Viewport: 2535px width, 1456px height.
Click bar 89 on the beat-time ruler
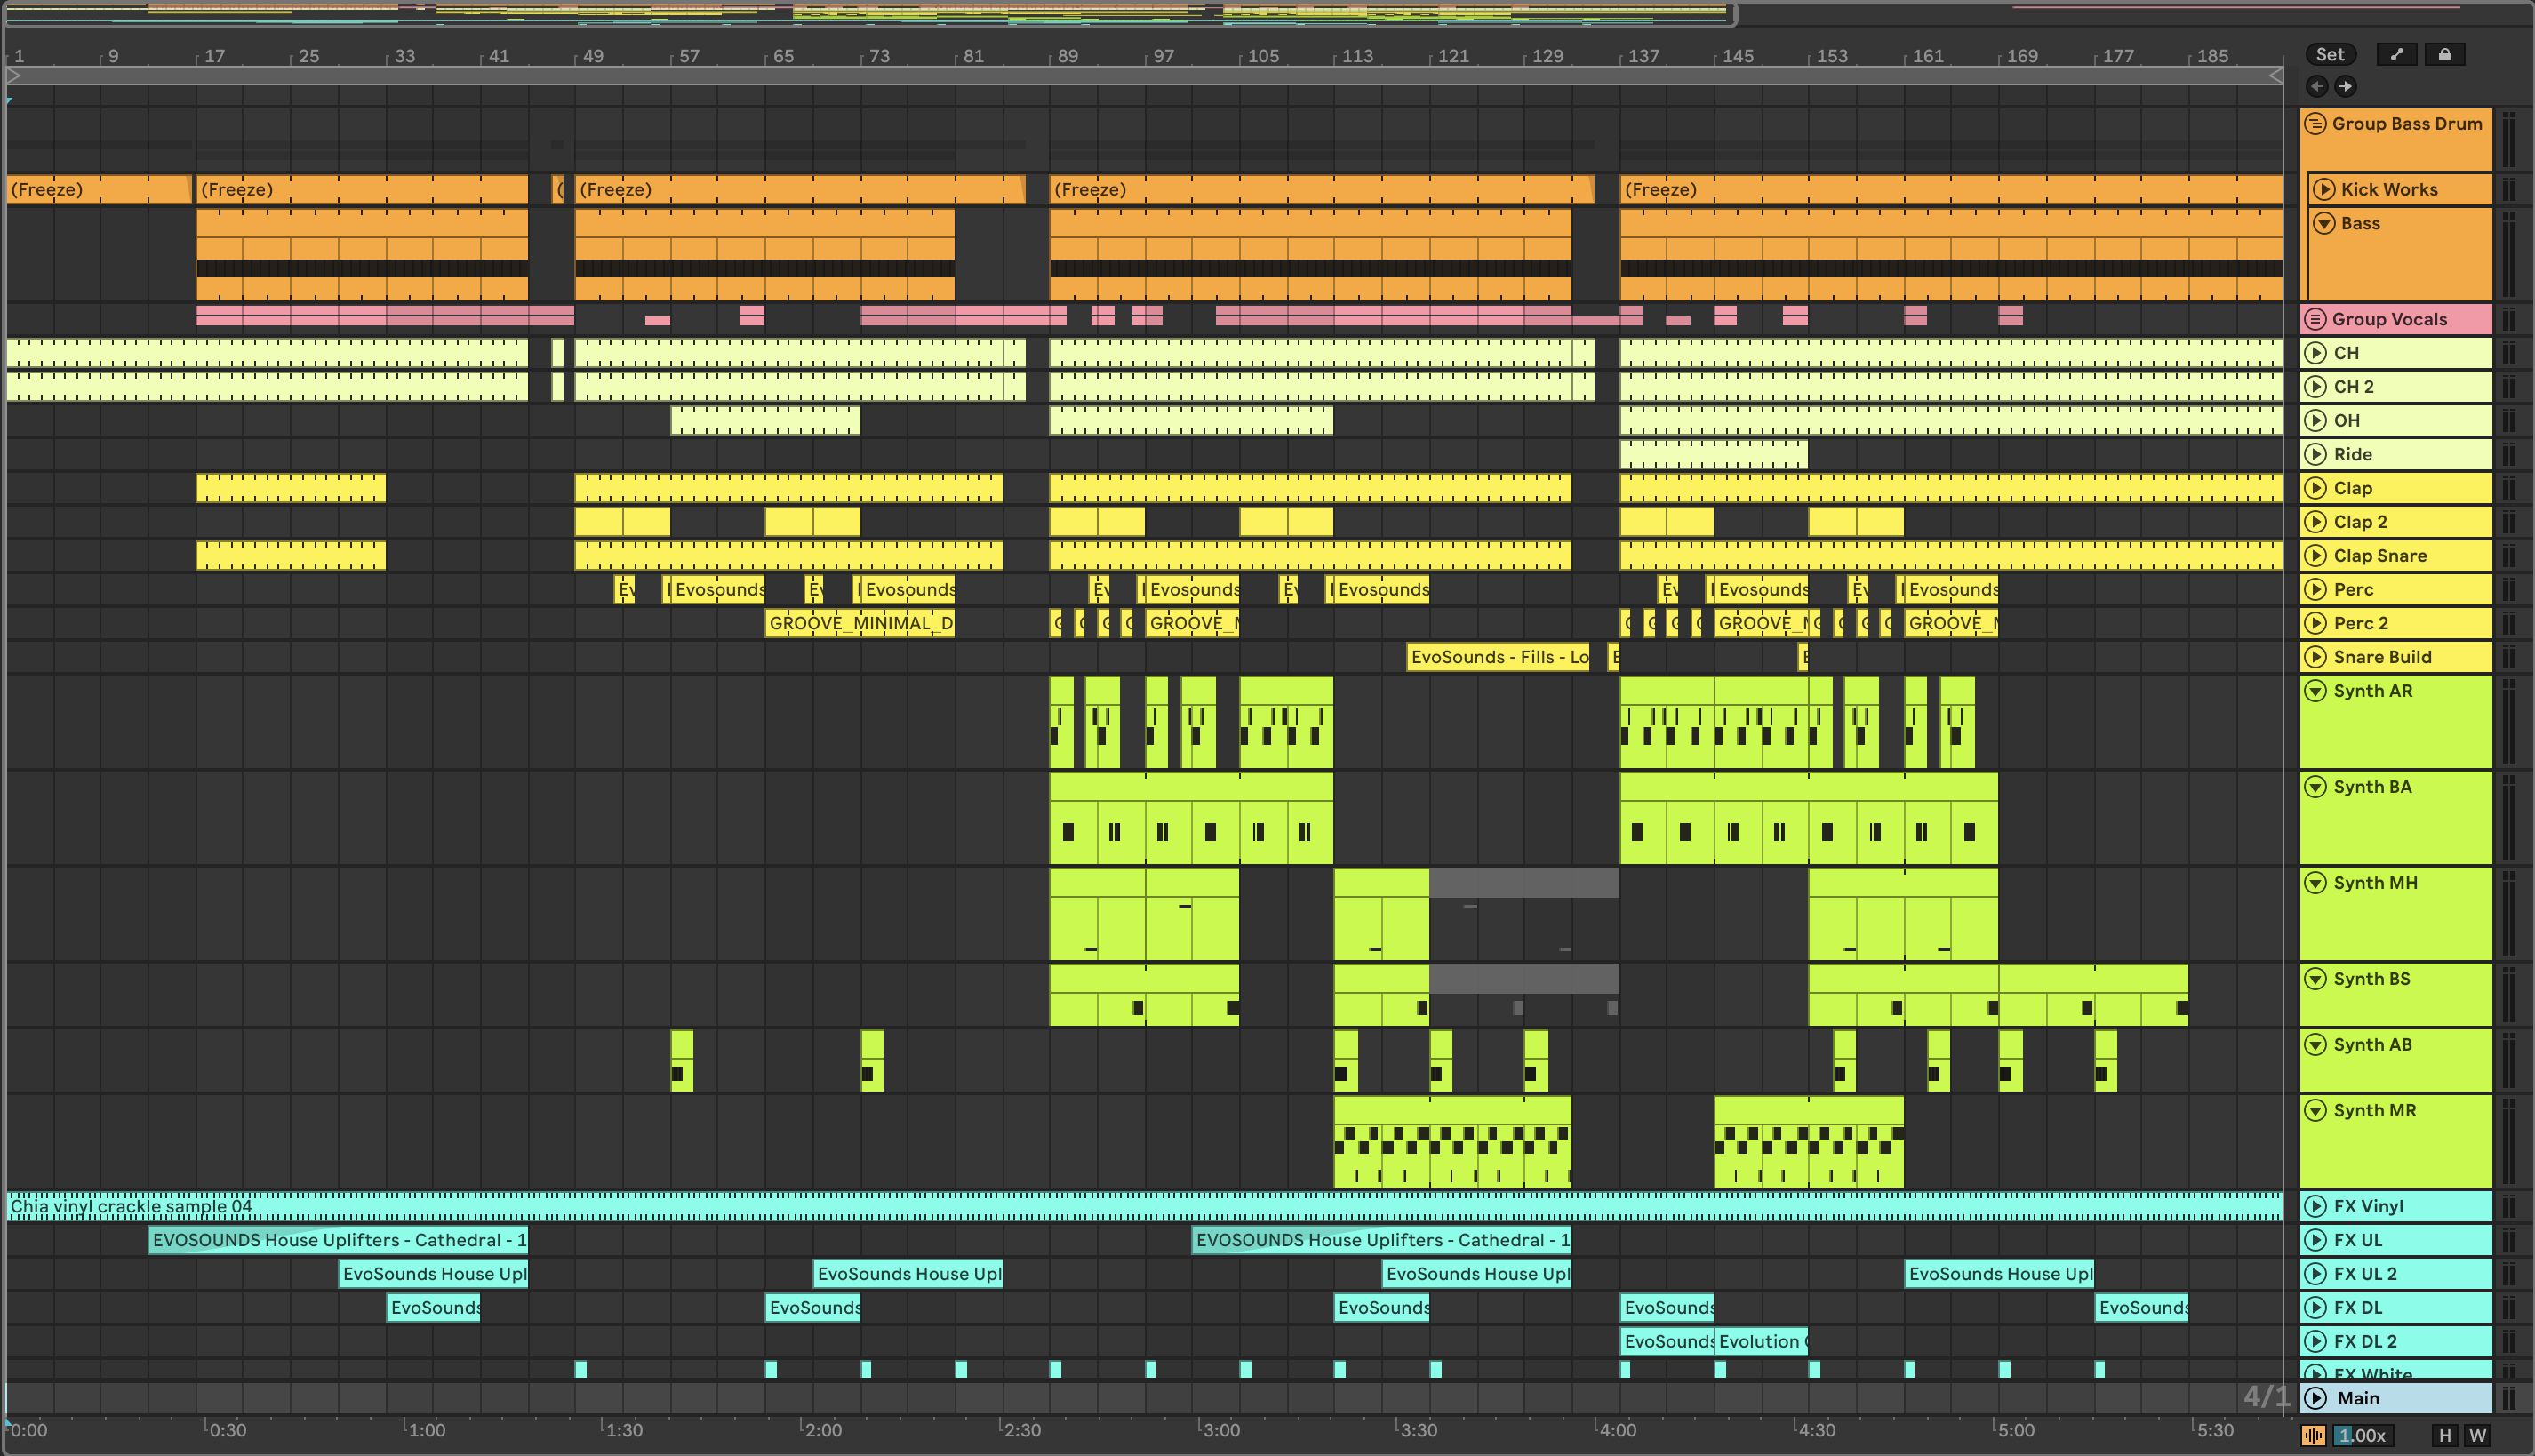coord(1067,56)
